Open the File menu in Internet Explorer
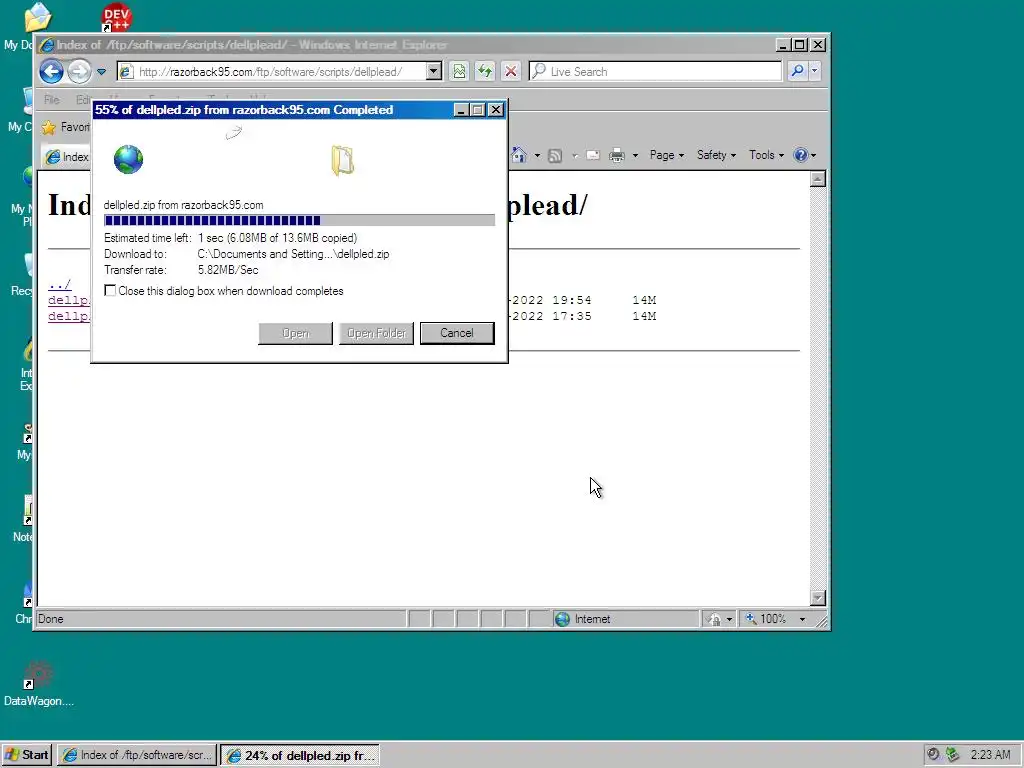The image size is (1024, 768). pos(52,100)
